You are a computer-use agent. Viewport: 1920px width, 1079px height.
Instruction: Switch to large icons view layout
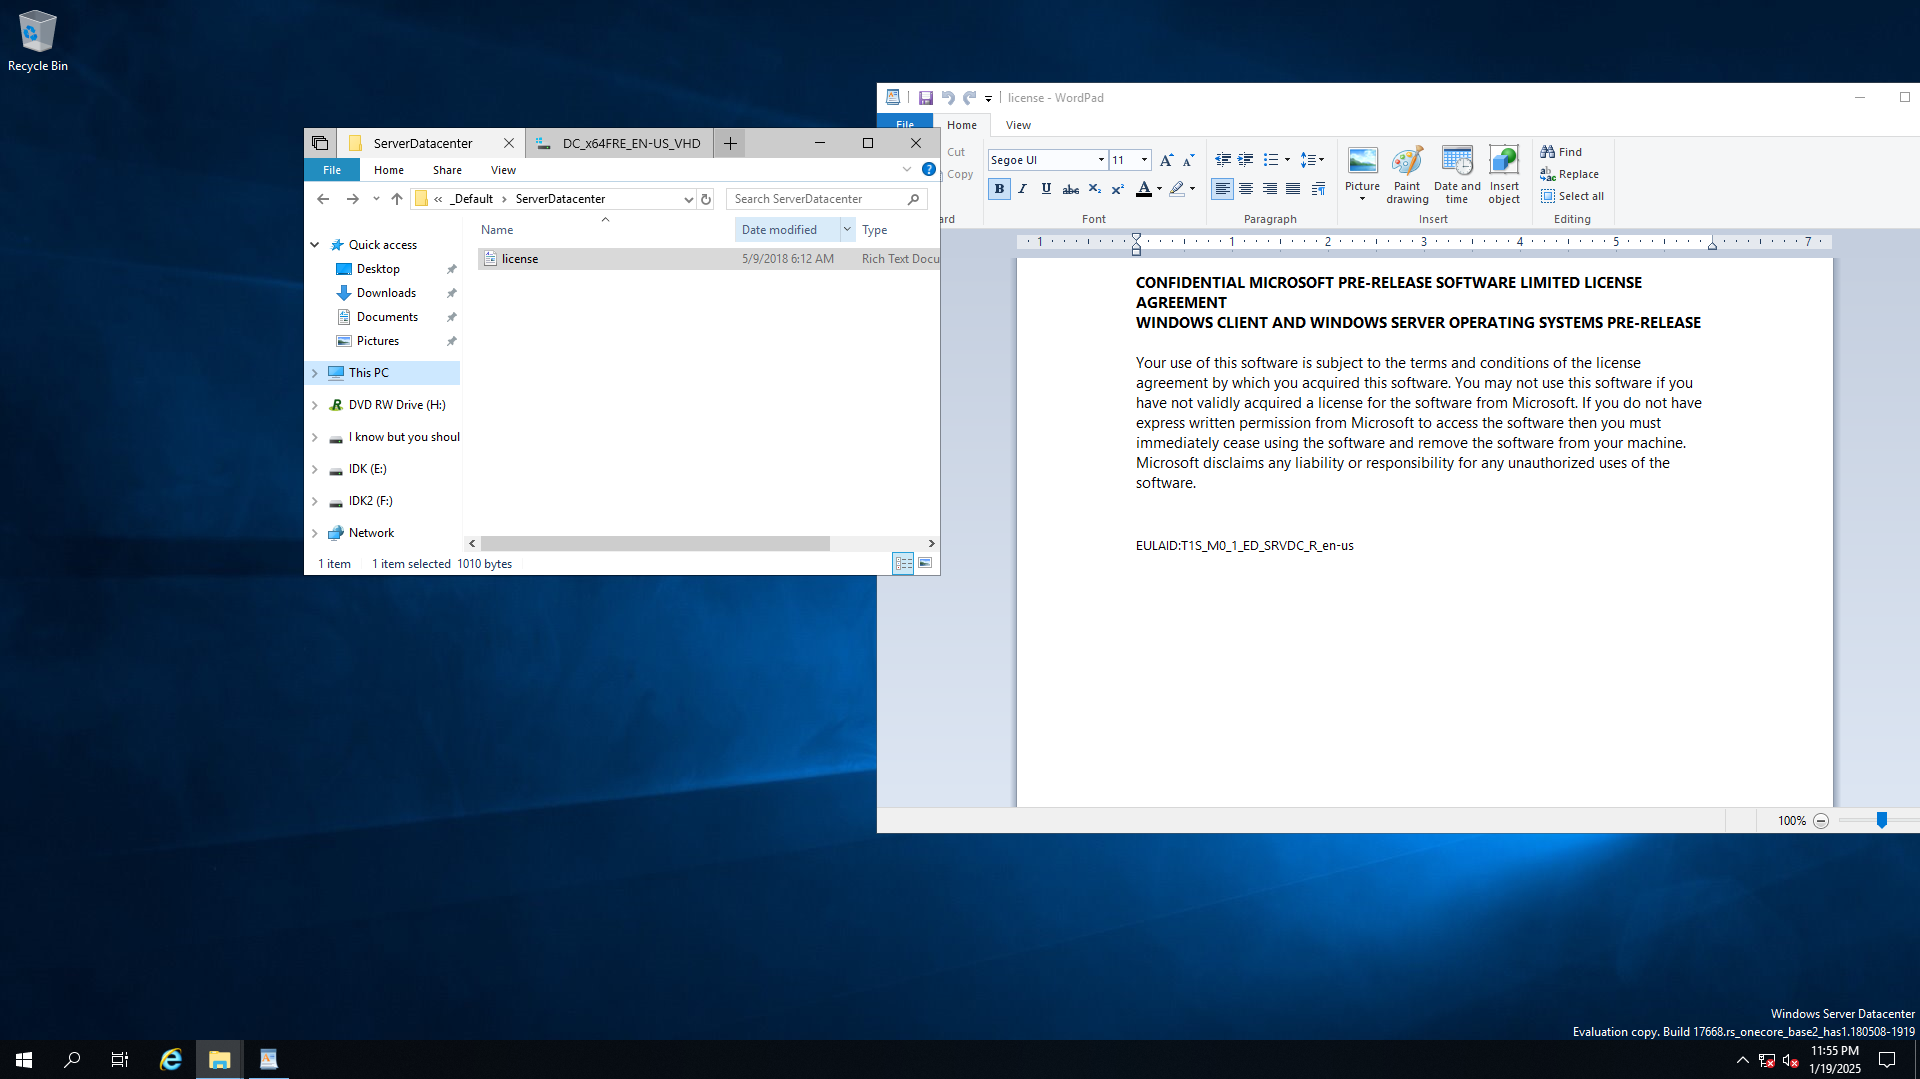pos(926,564)
